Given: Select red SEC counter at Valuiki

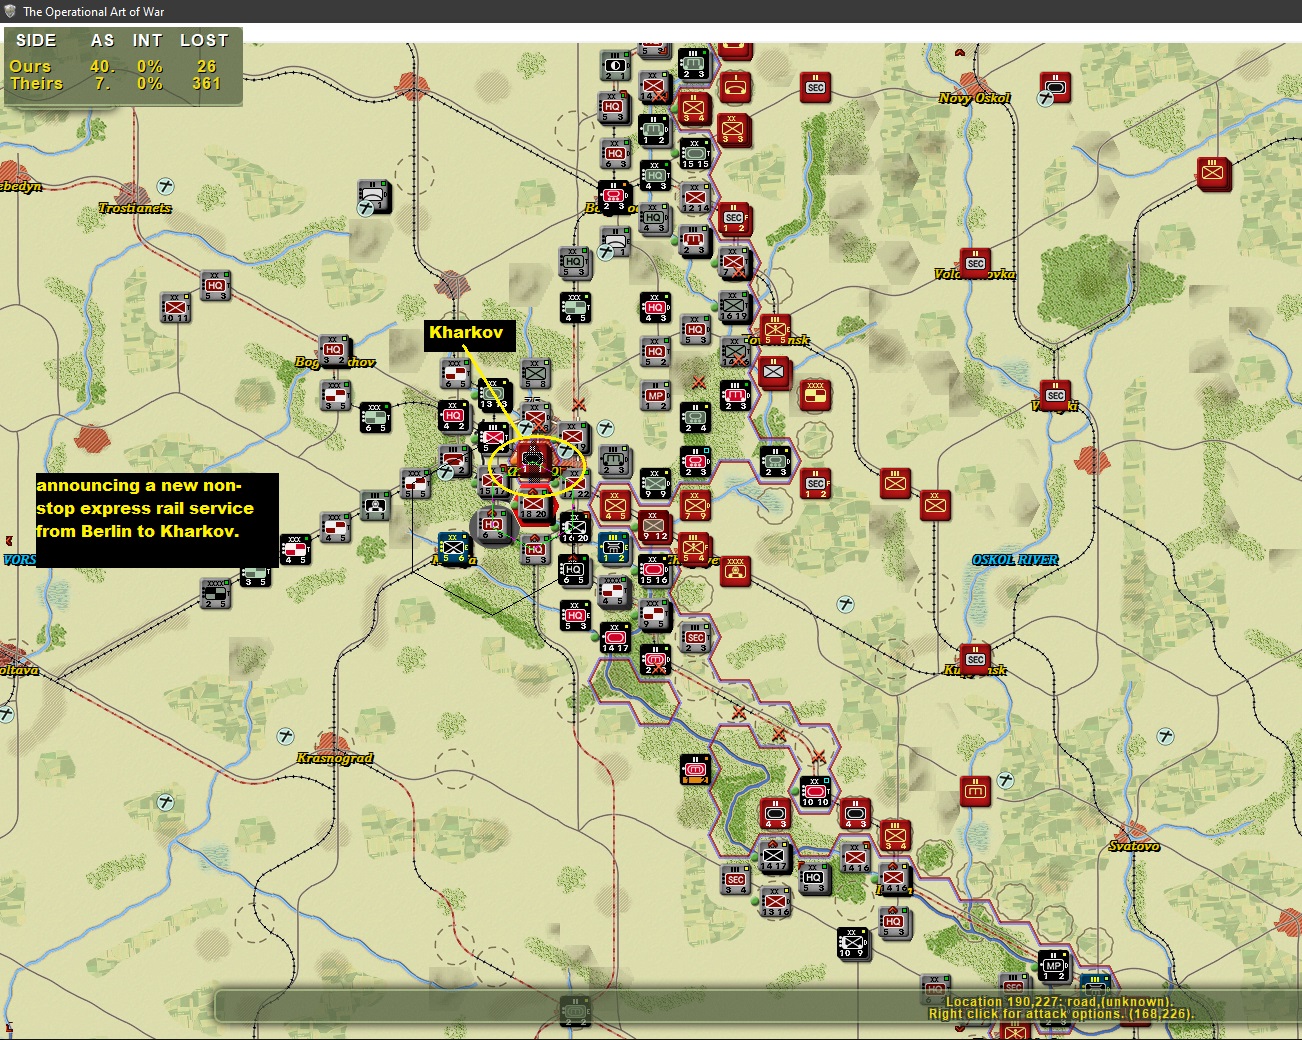Looking at the screenshot, I should (x=1055, y=395).
